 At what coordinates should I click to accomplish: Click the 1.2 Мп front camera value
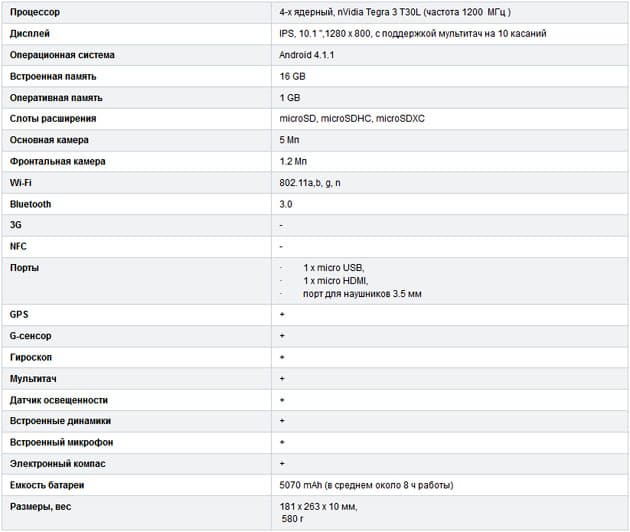pyautogui.click(x=293, y=161)
